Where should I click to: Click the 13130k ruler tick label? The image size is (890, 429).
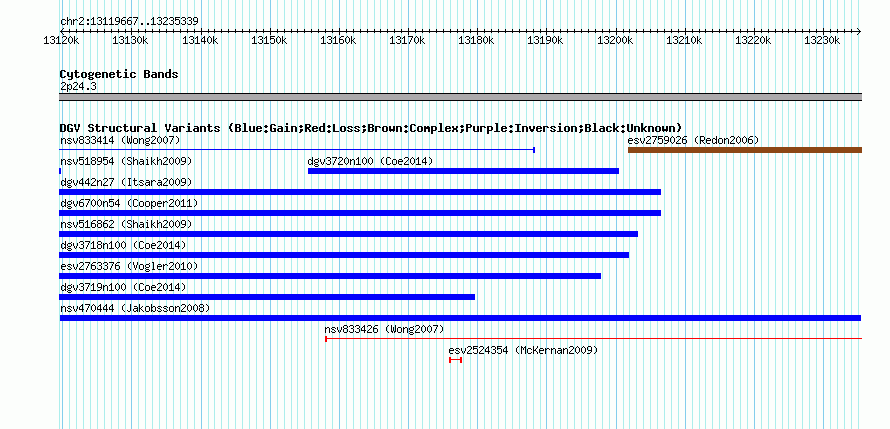point(131,40)
